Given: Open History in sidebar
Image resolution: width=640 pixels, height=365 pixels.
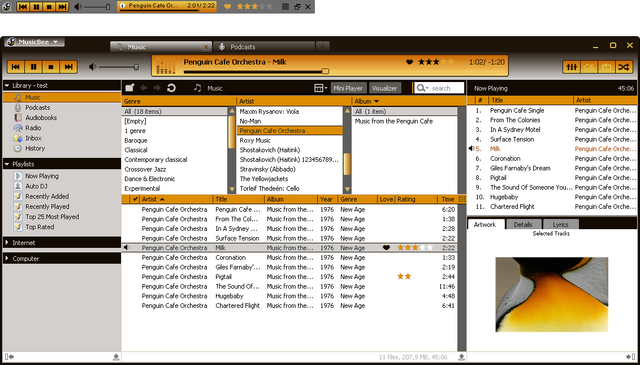Looking at the screenshot, I should pyautogui.click(x=35, y=148).
